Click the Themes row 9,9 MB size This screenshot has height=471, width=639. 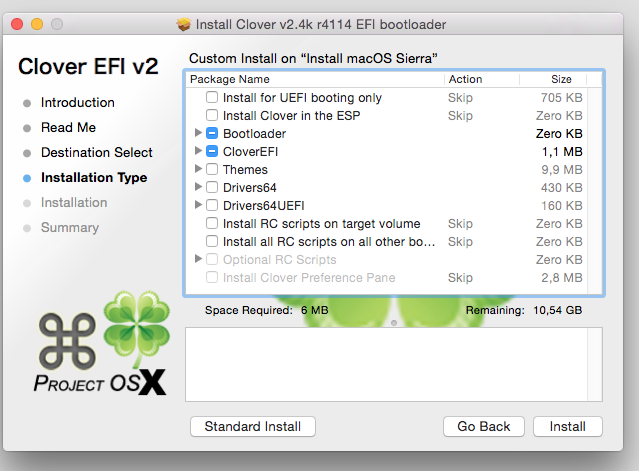point(562,169)
